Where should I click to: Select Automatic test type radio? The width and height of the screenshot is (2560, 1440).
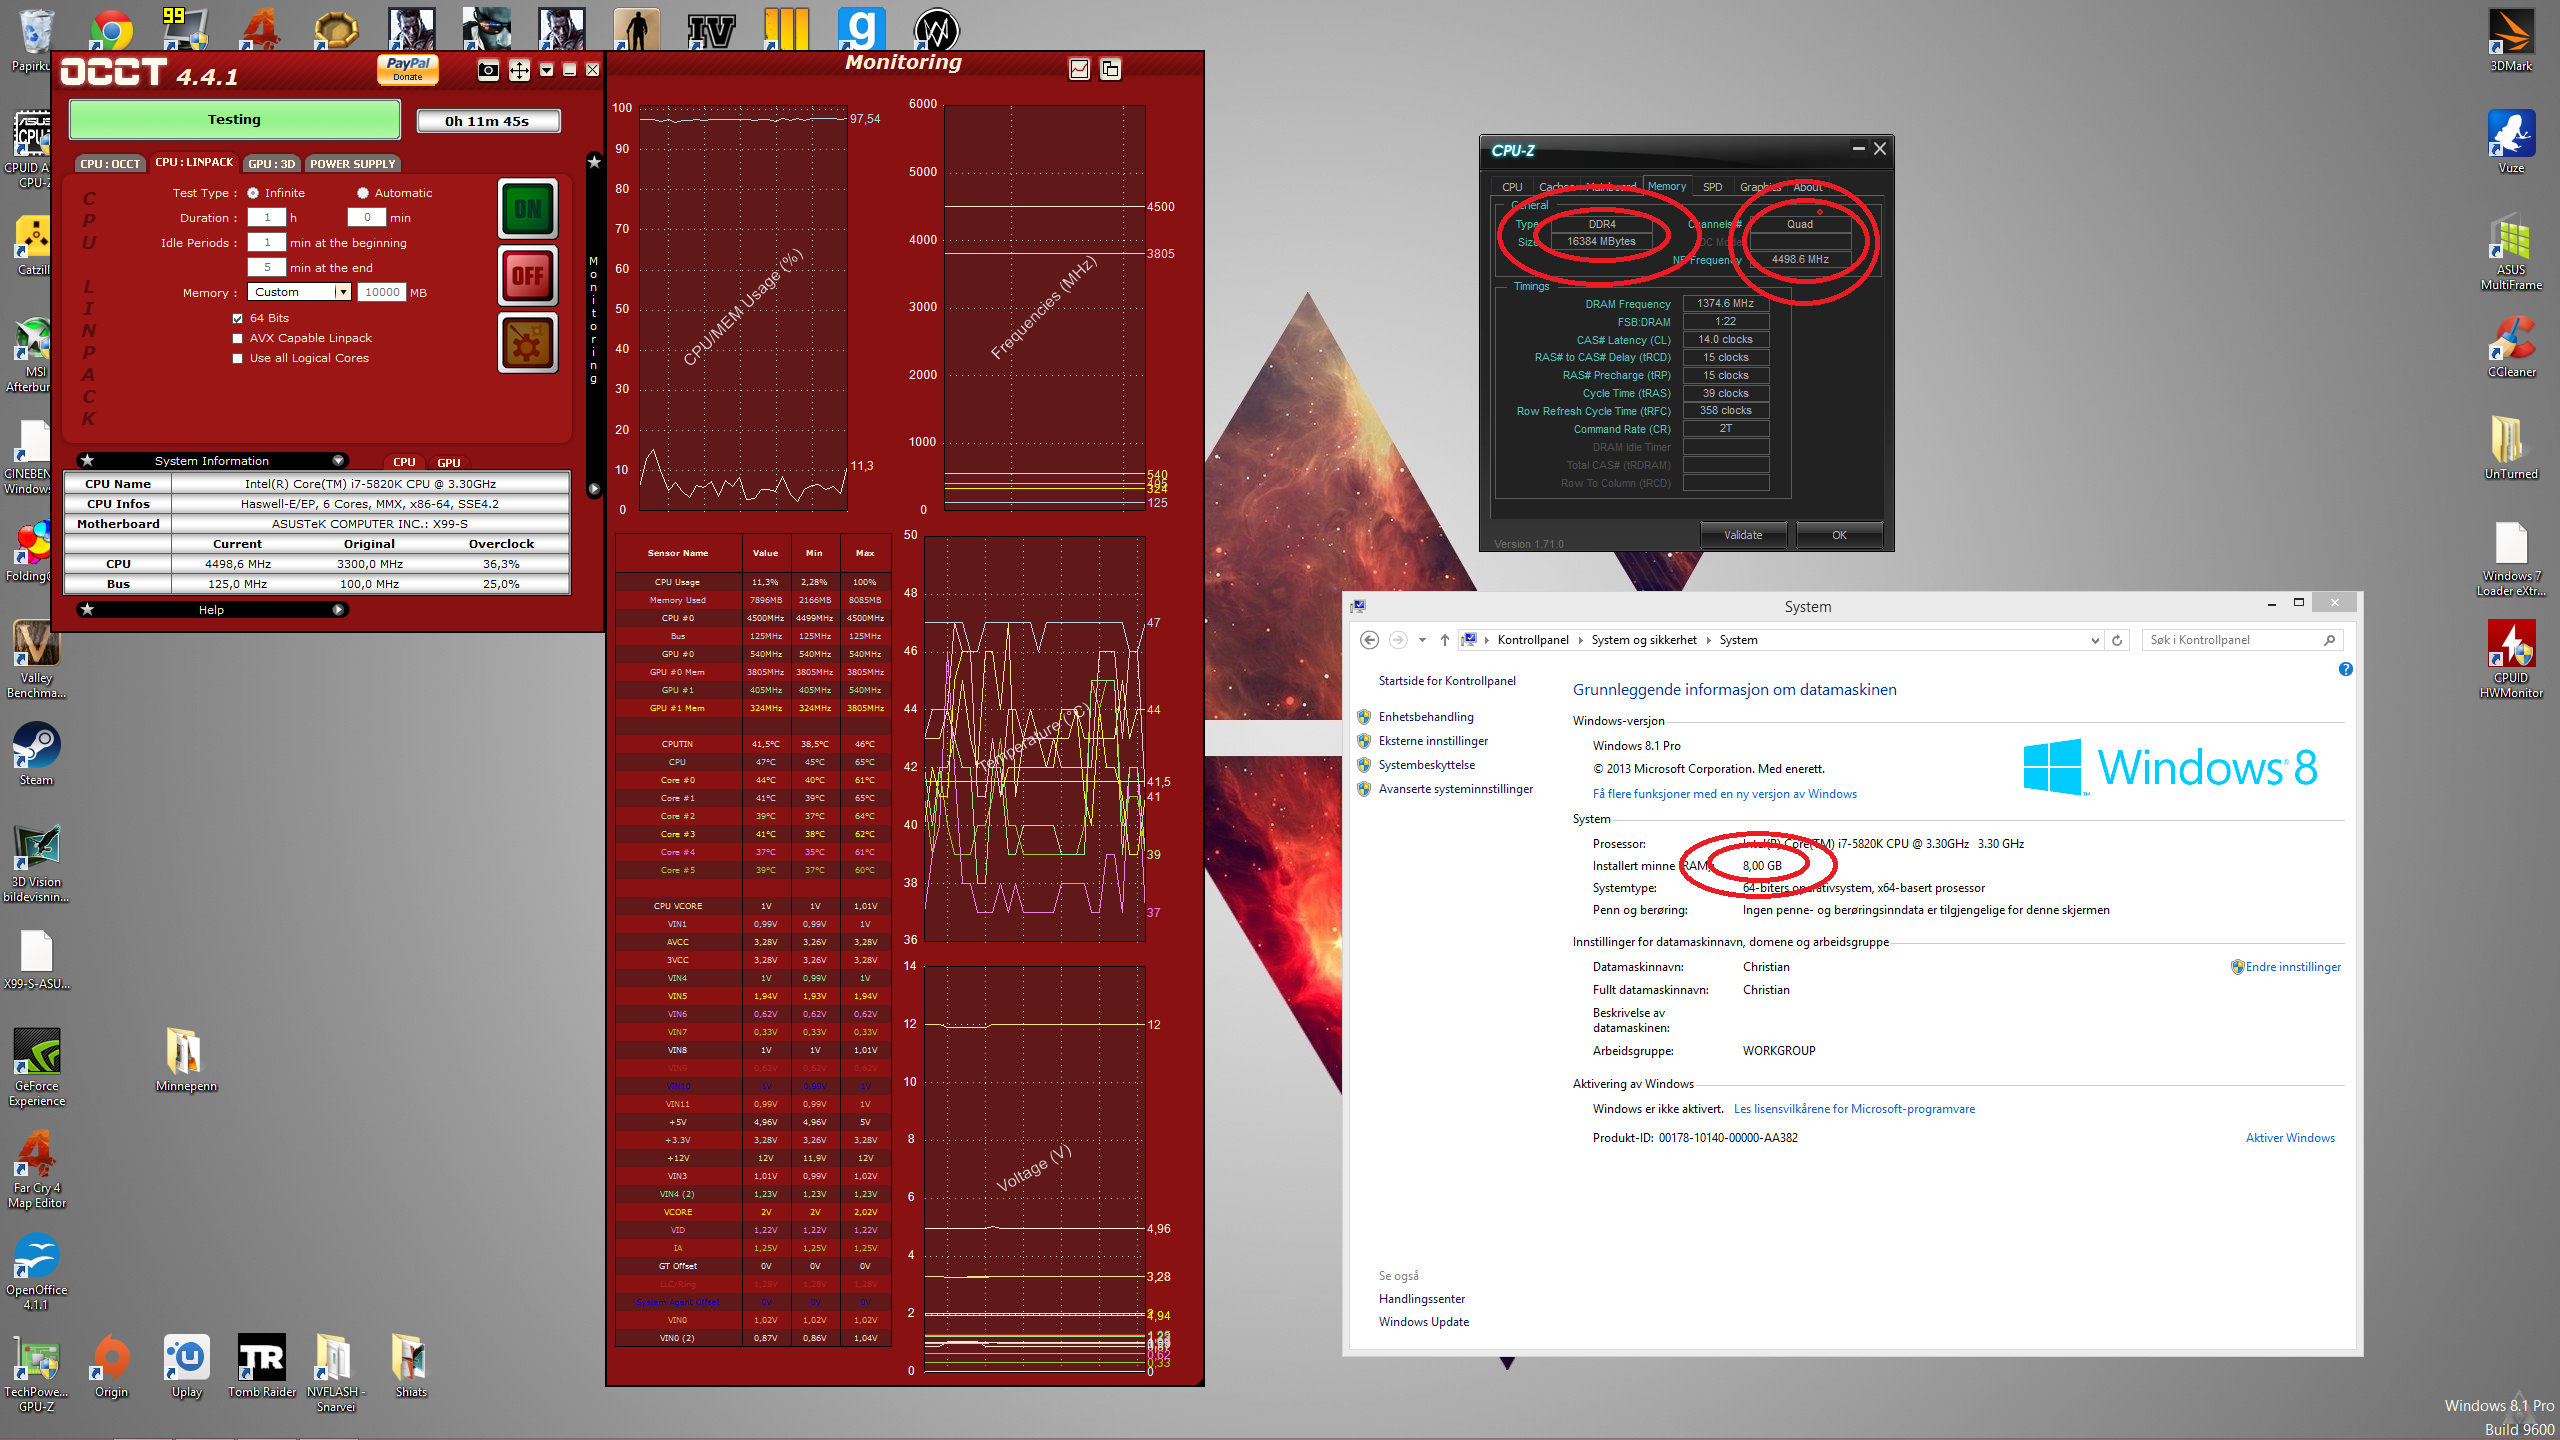(363, 193)
